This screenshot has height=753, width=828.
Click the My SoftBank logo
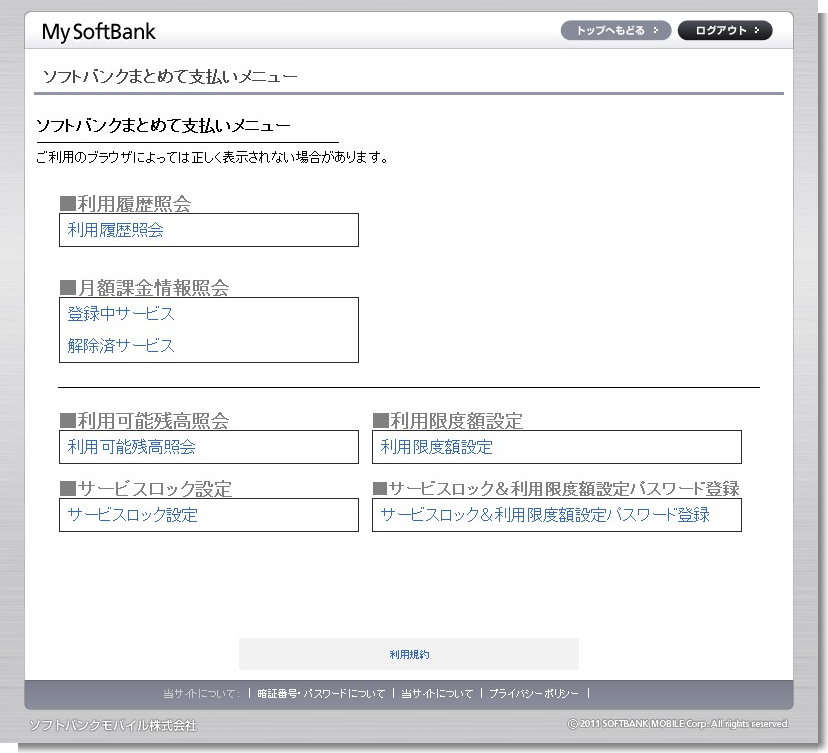pyautogui.click(x=99, y=32)
